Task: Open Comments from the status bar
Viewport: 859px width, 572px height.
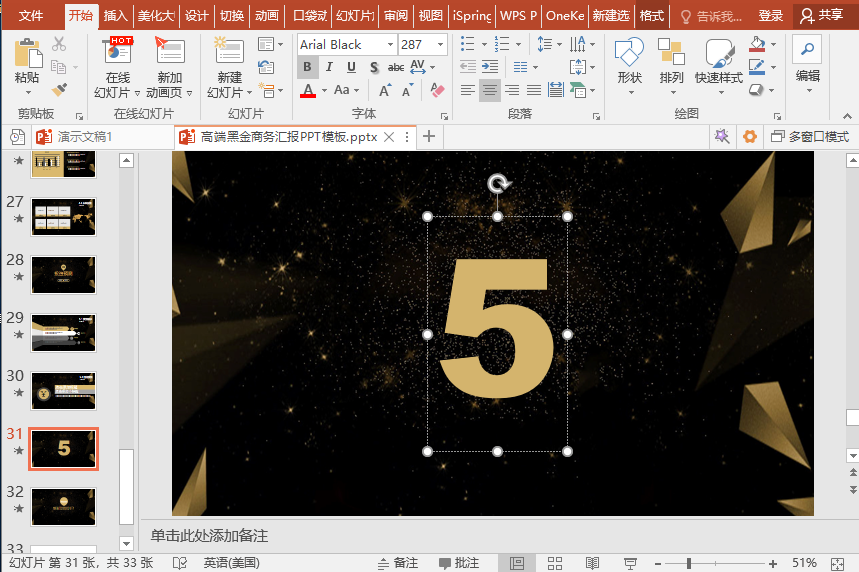Action: pos(459,563)
